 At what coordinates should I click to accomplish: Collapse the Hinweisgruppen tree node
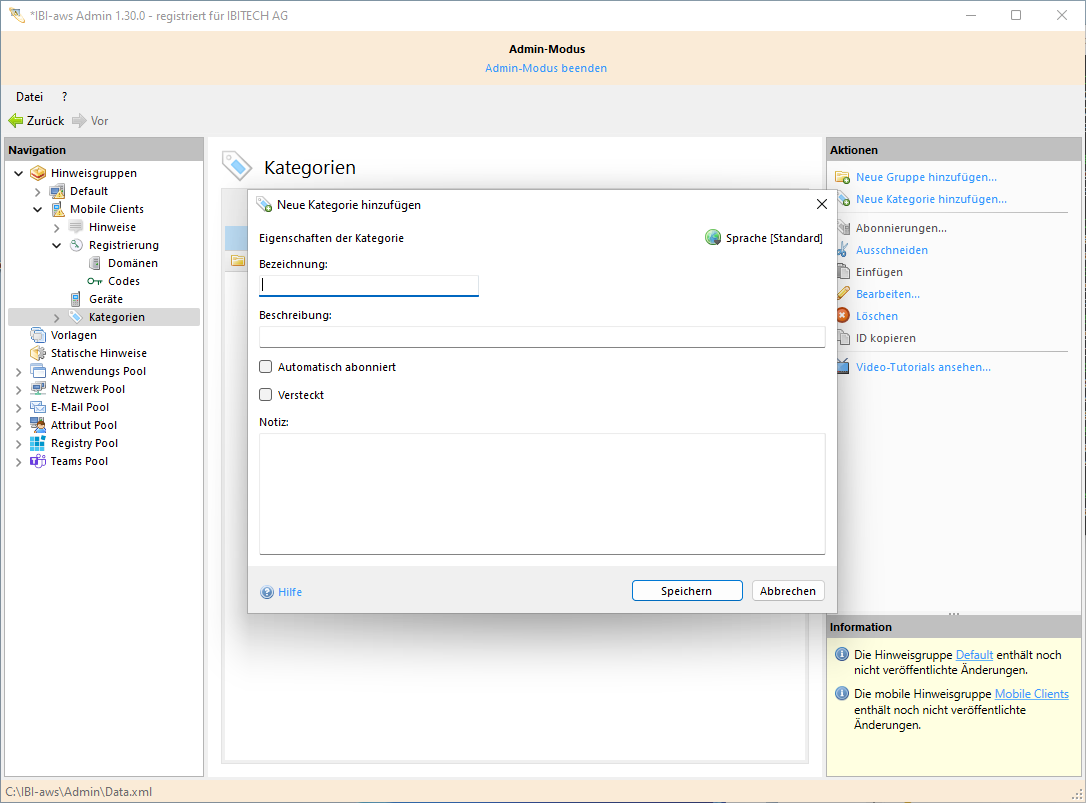(19, 173)
